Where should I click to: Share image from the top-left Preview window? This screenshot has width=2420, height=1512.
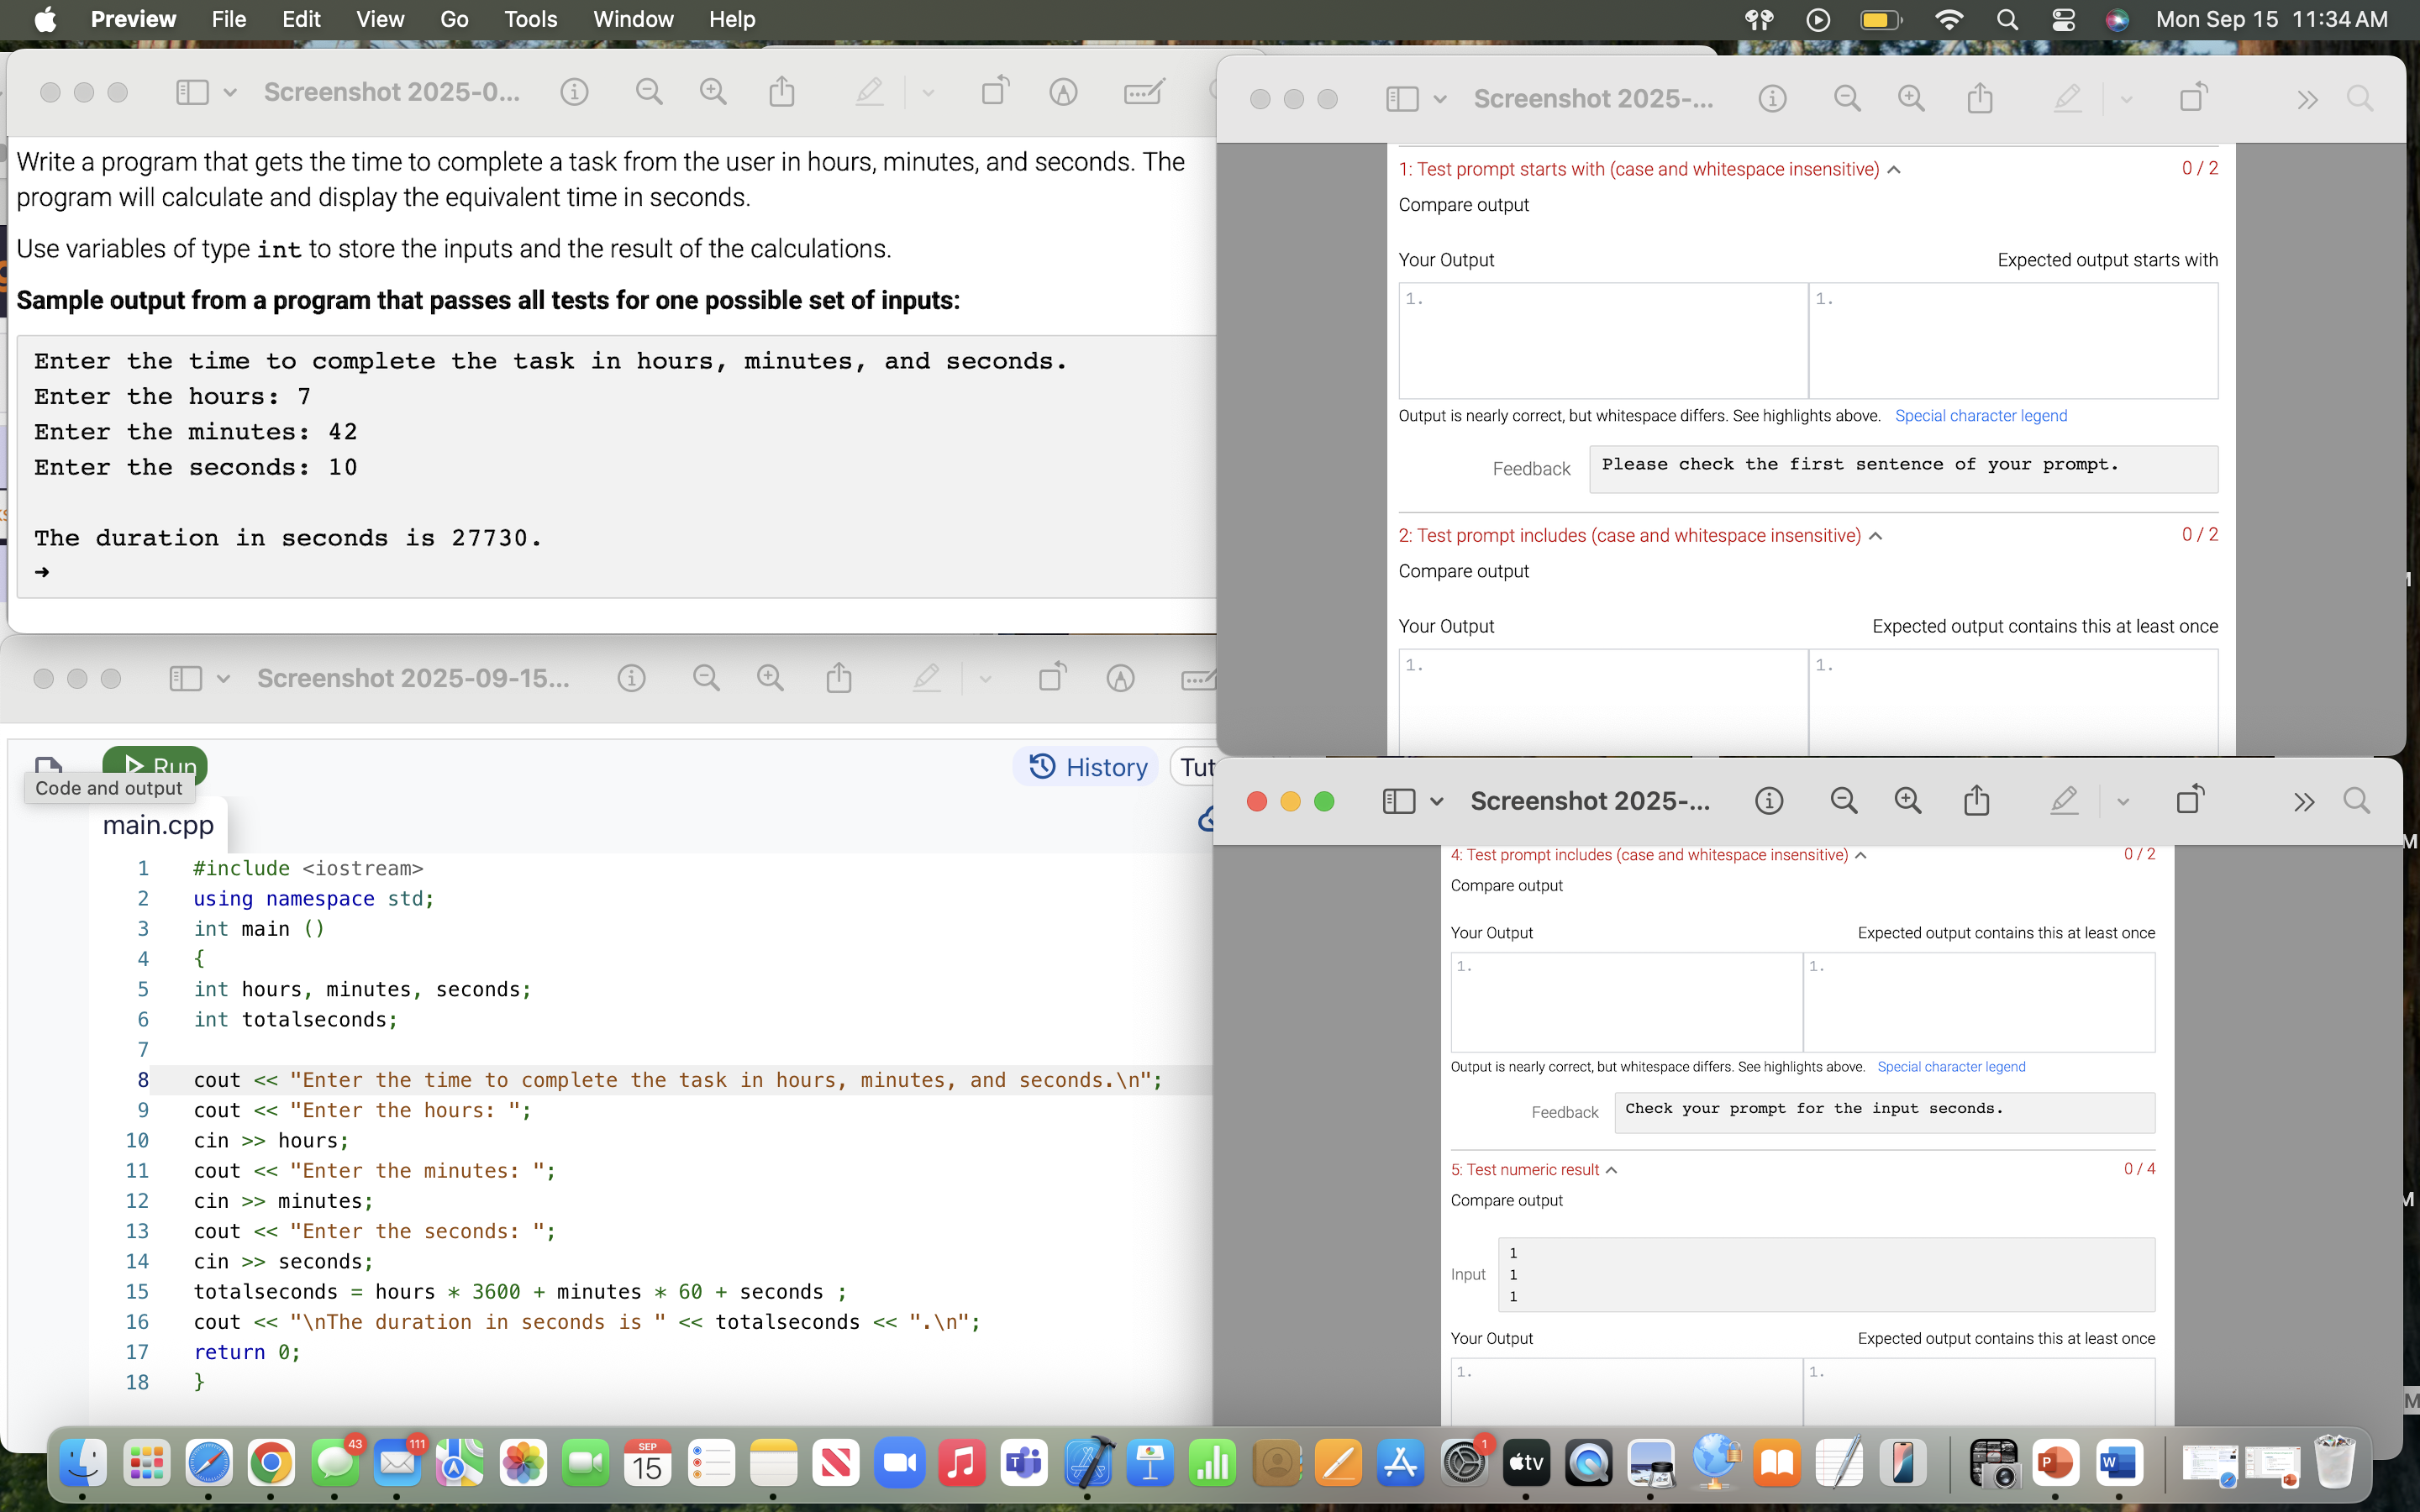(x=782, y=92)
